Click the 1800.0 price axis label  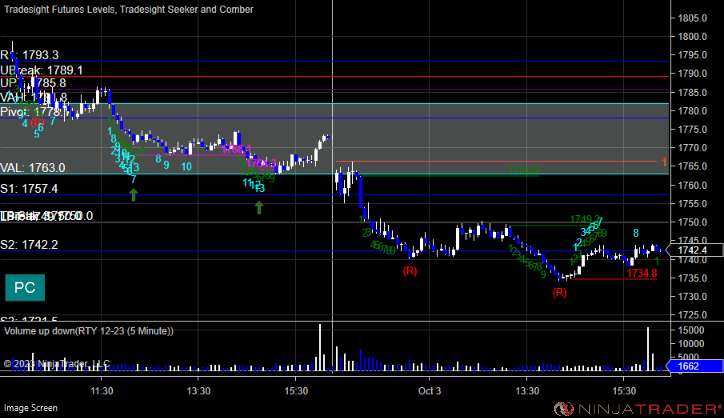(693, 37)
